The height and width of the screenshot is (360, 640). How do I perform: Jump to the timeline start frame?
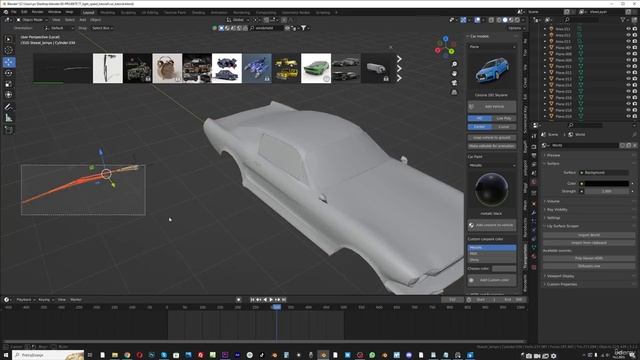pos(252,300)
